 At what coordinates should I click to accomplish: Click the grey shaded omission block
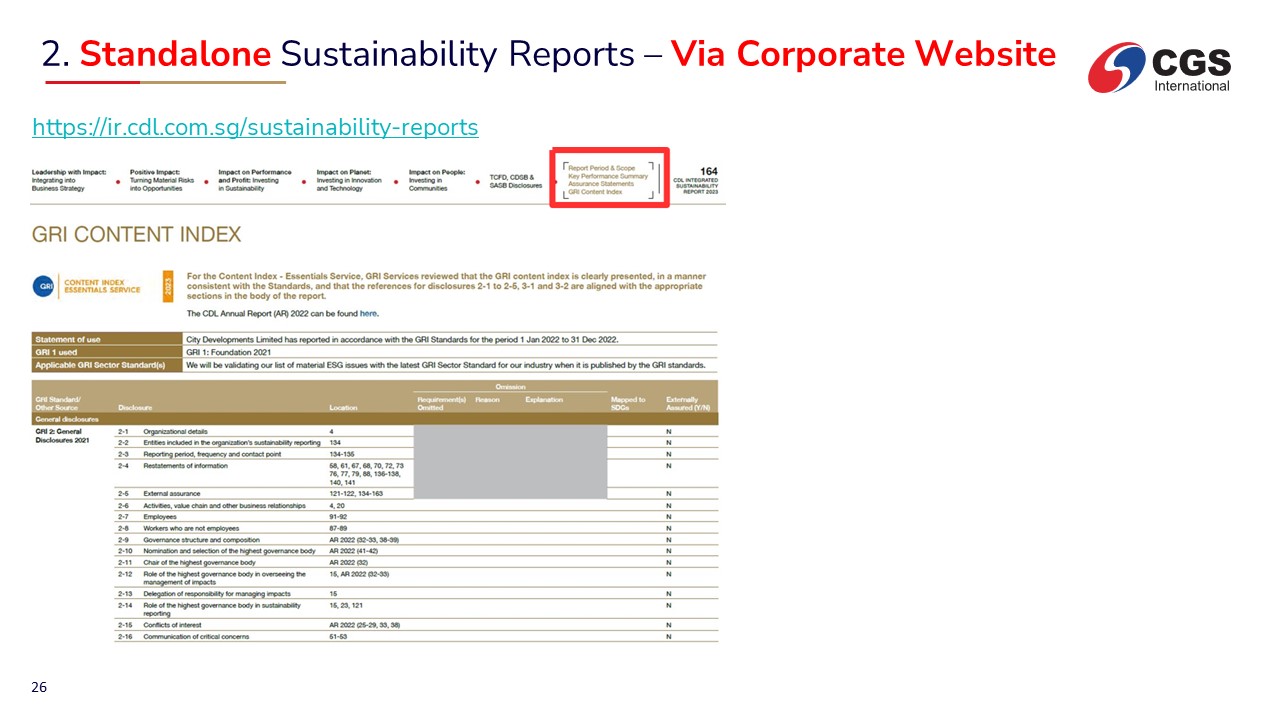[x=510, y=461]
